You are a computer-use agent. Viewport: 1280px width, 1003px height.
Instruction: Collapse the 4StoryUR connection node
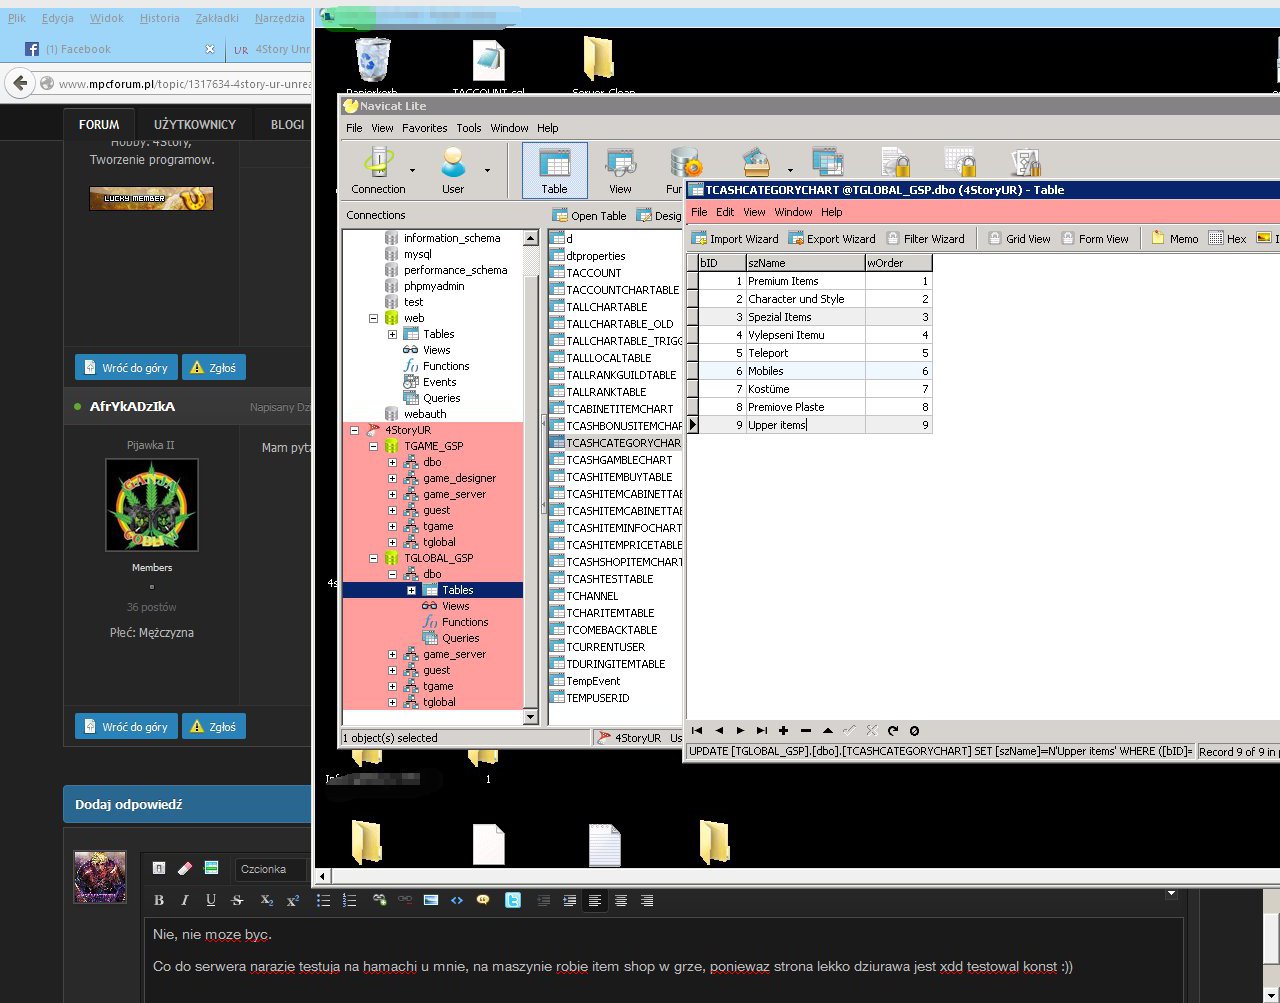354,430
